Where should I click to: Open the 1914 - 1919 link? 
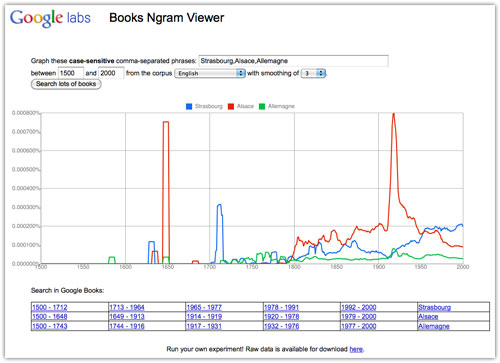(204, 317)
